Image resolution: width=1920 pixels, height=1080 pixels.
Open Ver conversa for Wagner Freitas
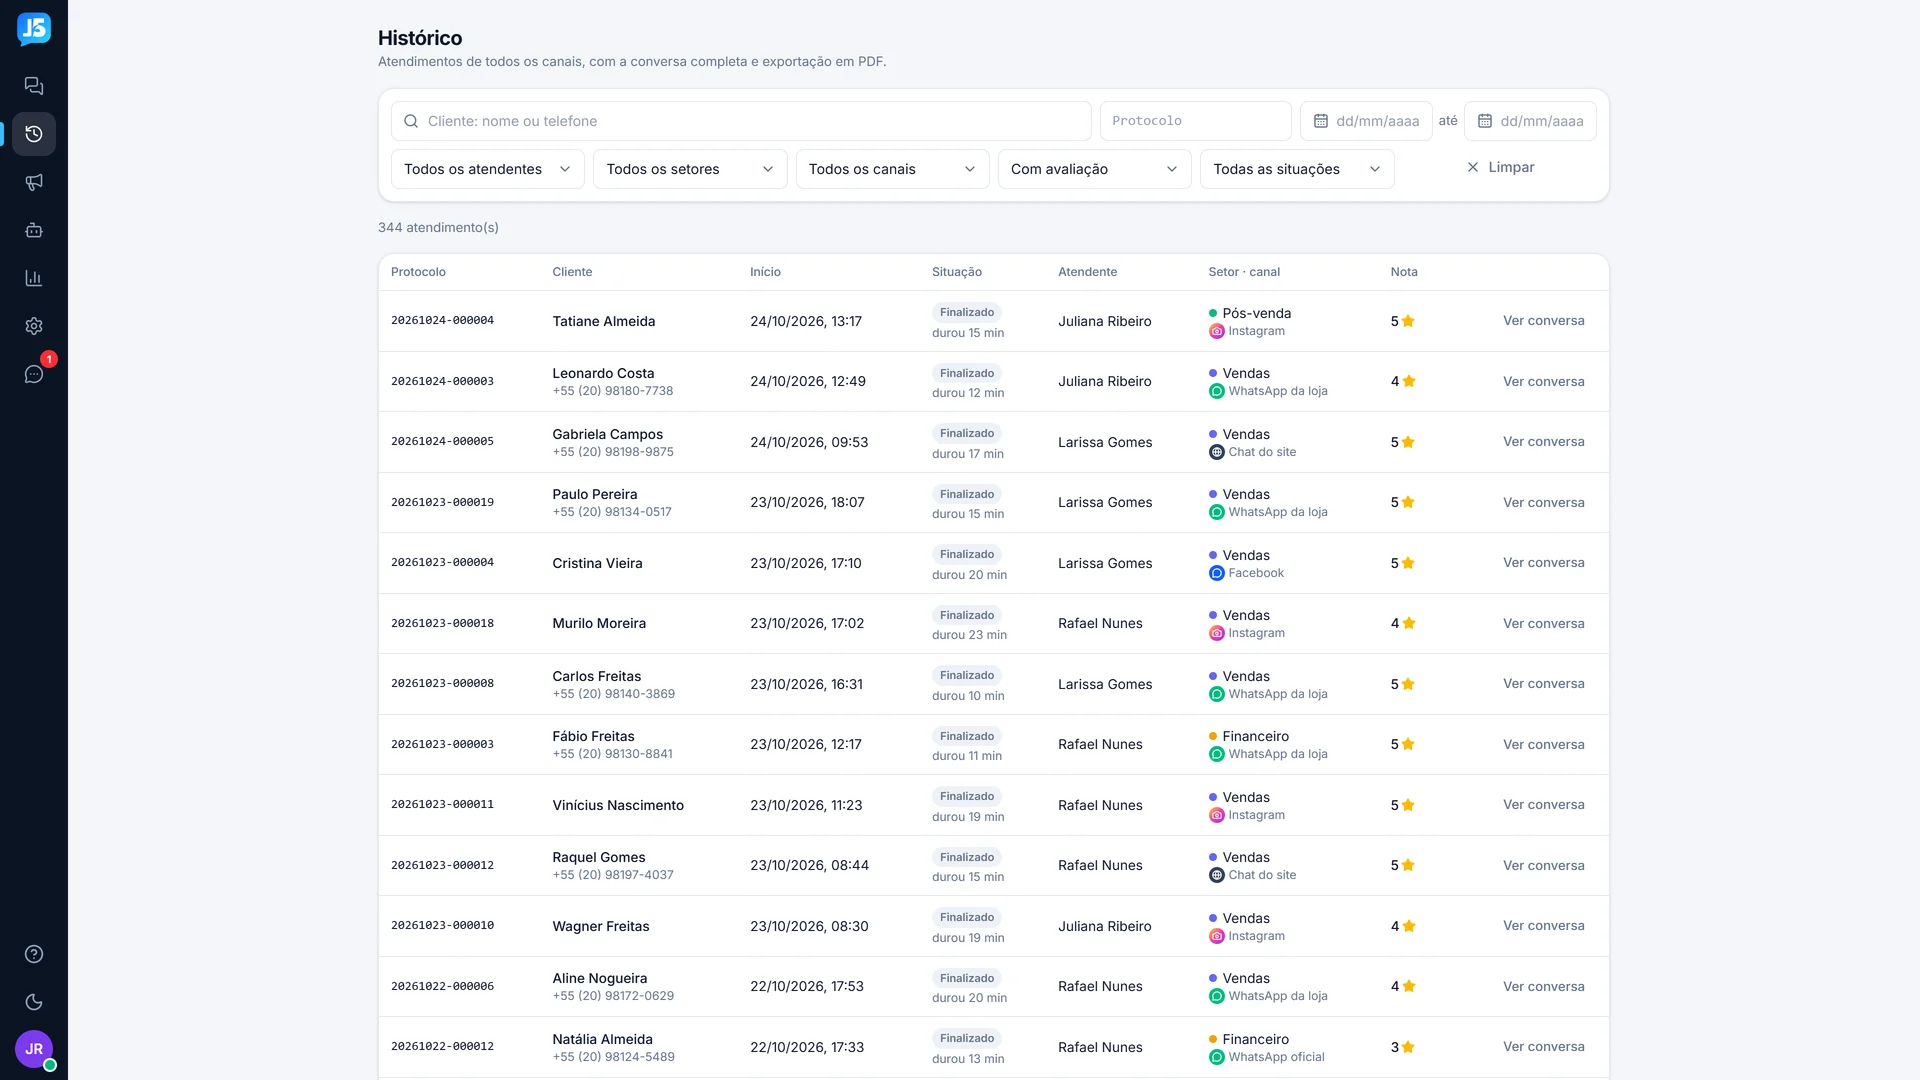[x=1543, y=926]
